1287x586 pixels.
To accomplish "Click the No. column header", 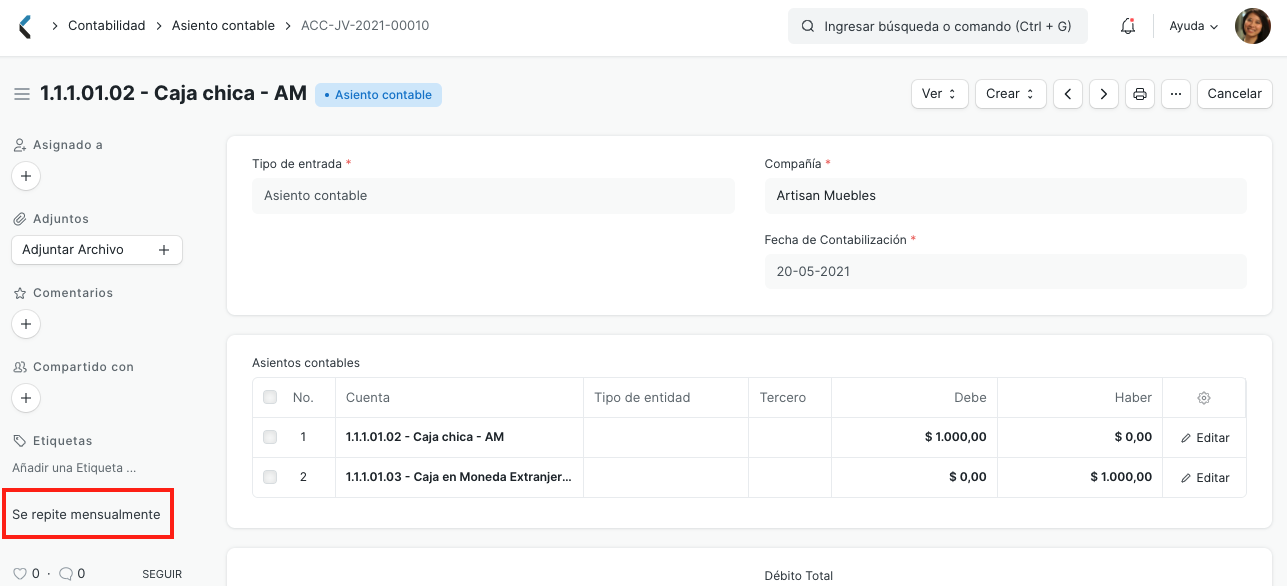I will tap(303, 398).
